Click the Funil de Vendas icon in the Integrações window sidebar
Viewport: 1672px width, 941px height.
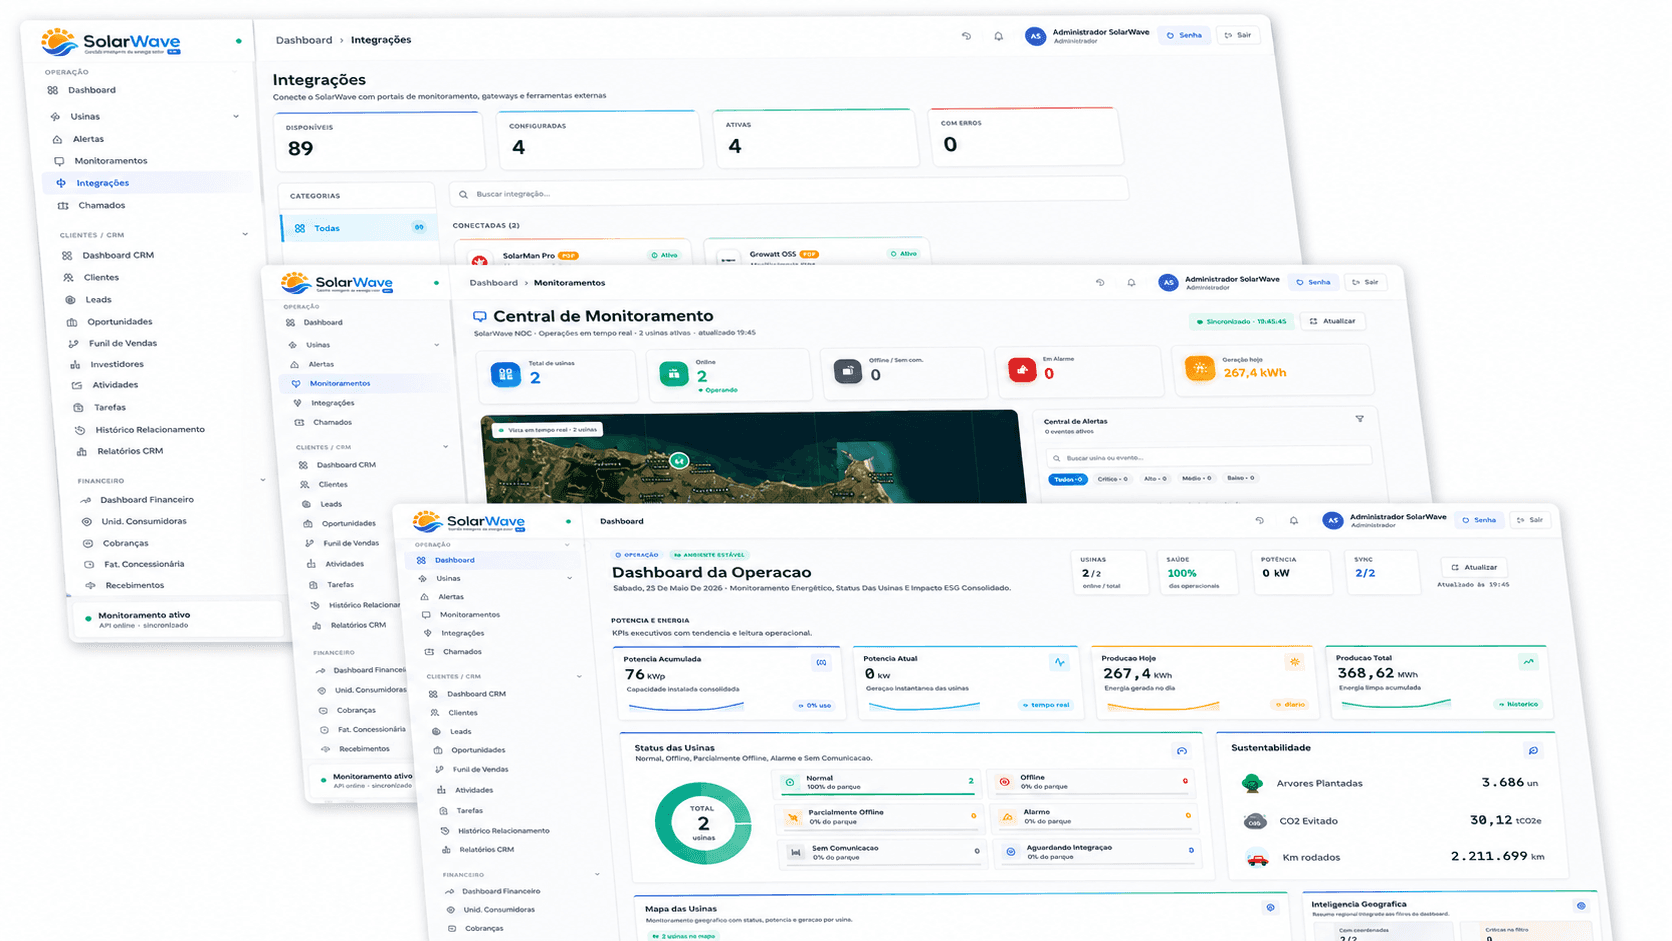(73, 343)
